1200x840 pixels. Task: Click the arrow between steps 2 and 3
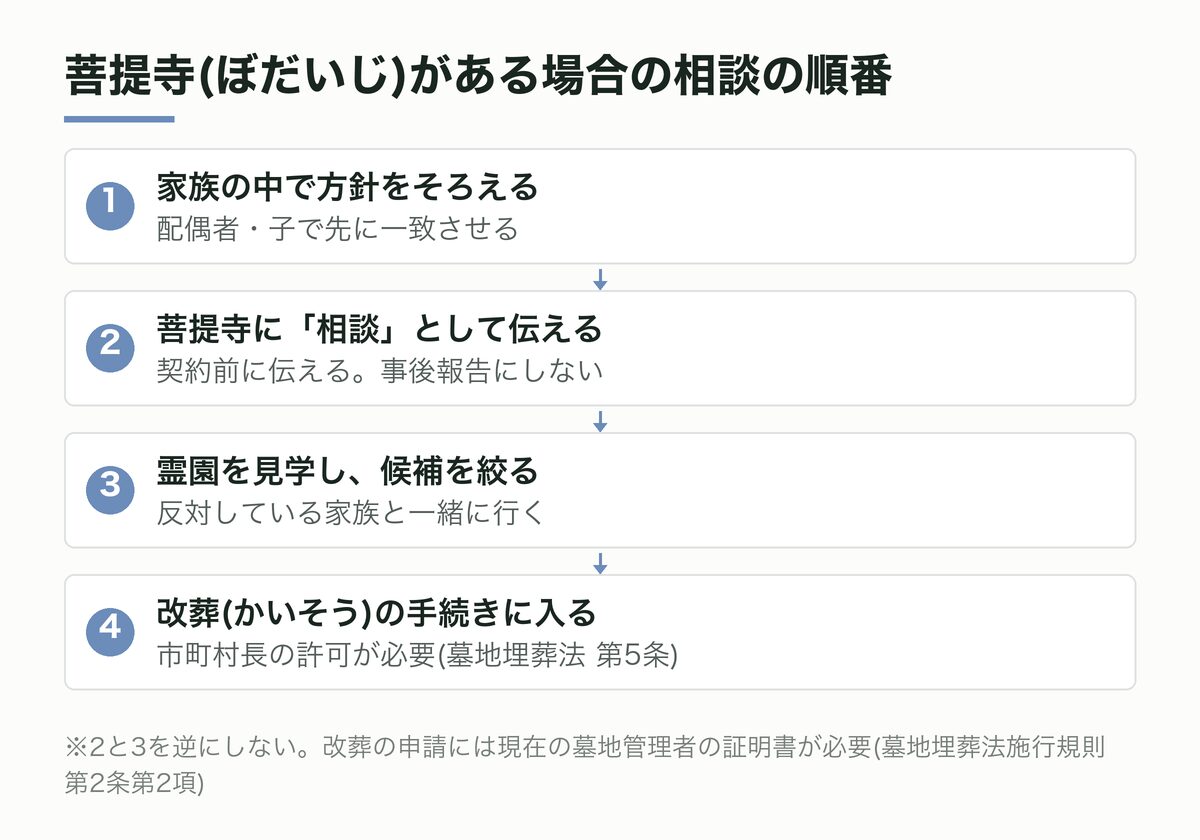(x=600, y=421)
